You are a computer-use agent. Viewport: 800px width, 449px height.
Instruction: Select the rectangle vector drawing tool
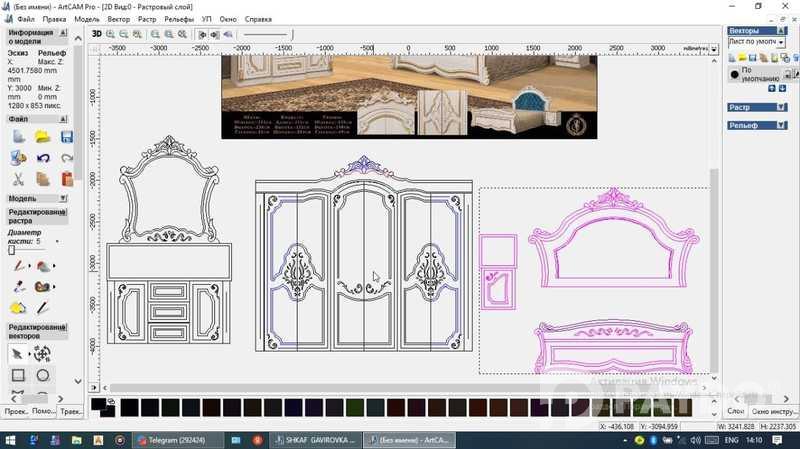click(x=18, y=376)
